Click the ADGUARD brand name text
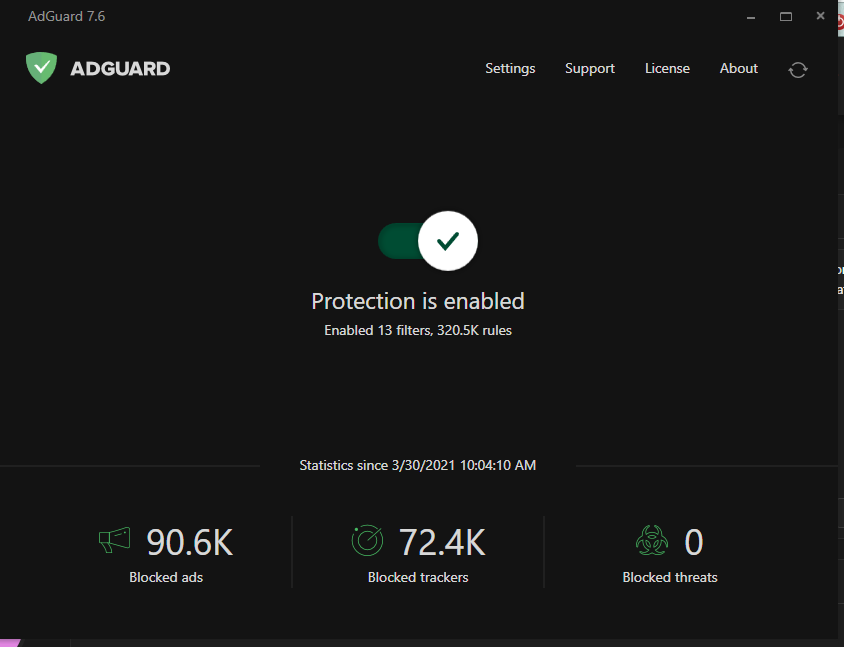The width and height of the screenshot is (844, 647). click(x=120, y=69)
